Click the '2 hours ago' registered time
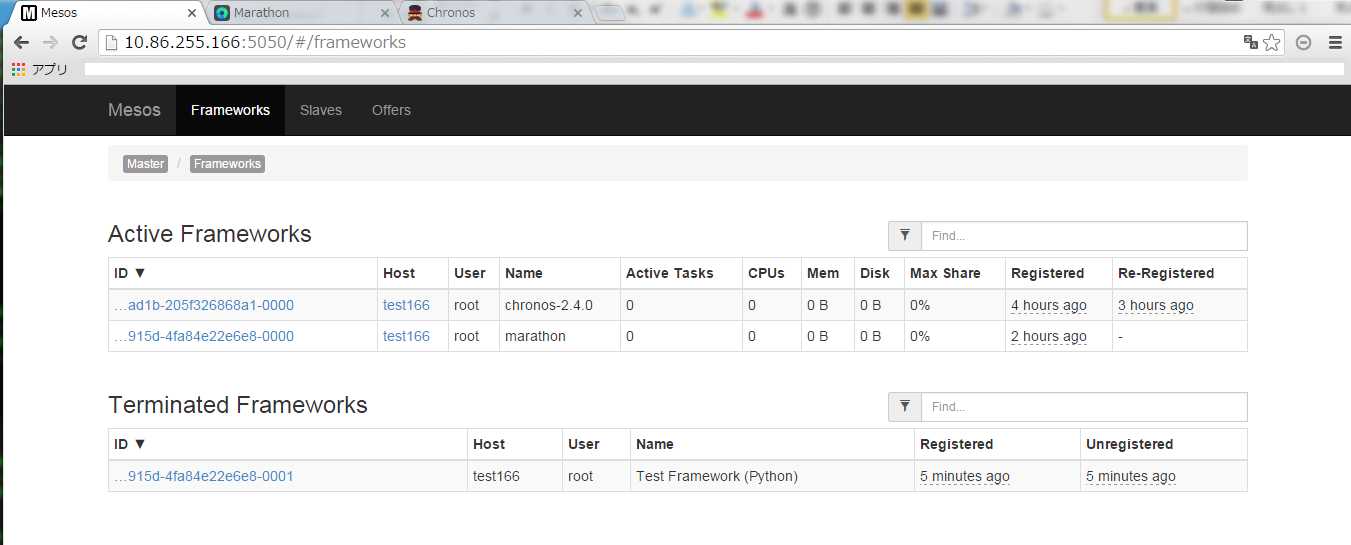The width and height of the screenshot is (1351, 545). click(x=1049, y=337)
